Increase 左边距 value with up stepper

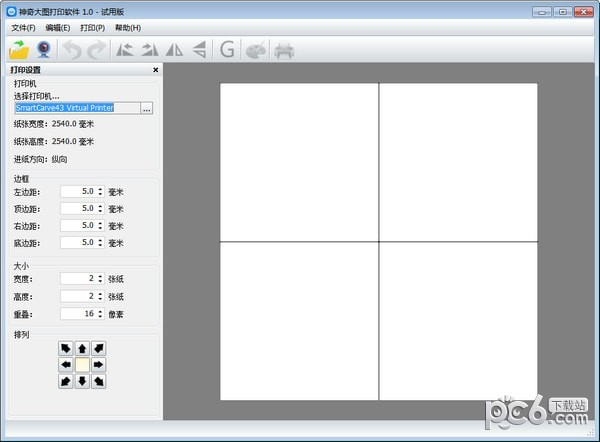(x=100, y=188)
